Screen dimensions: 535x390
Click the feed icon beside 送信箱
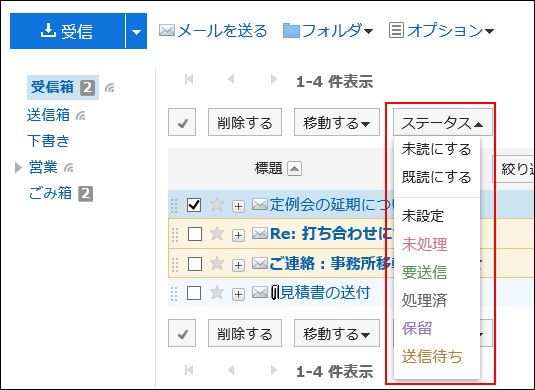tap(81, 116)
